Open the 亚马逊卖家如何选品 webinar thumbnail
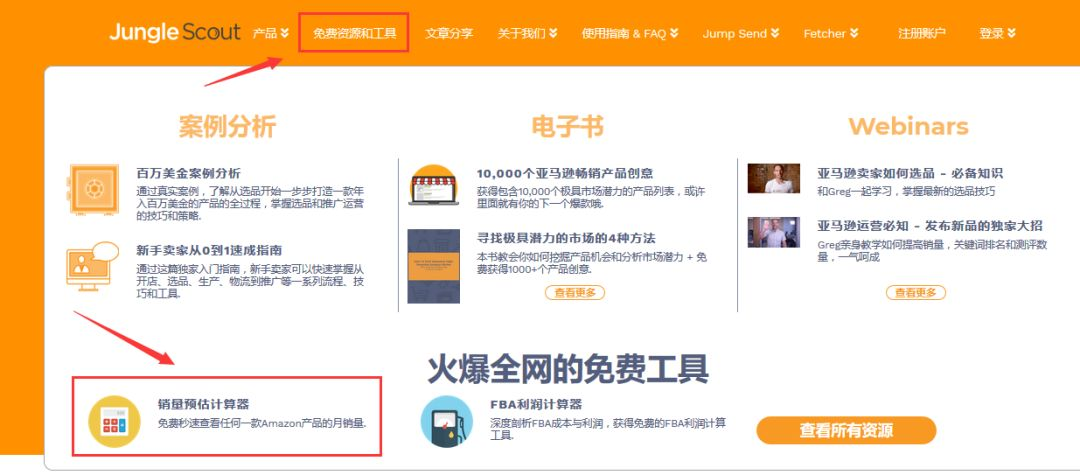1080x475 pixels. 773,179
